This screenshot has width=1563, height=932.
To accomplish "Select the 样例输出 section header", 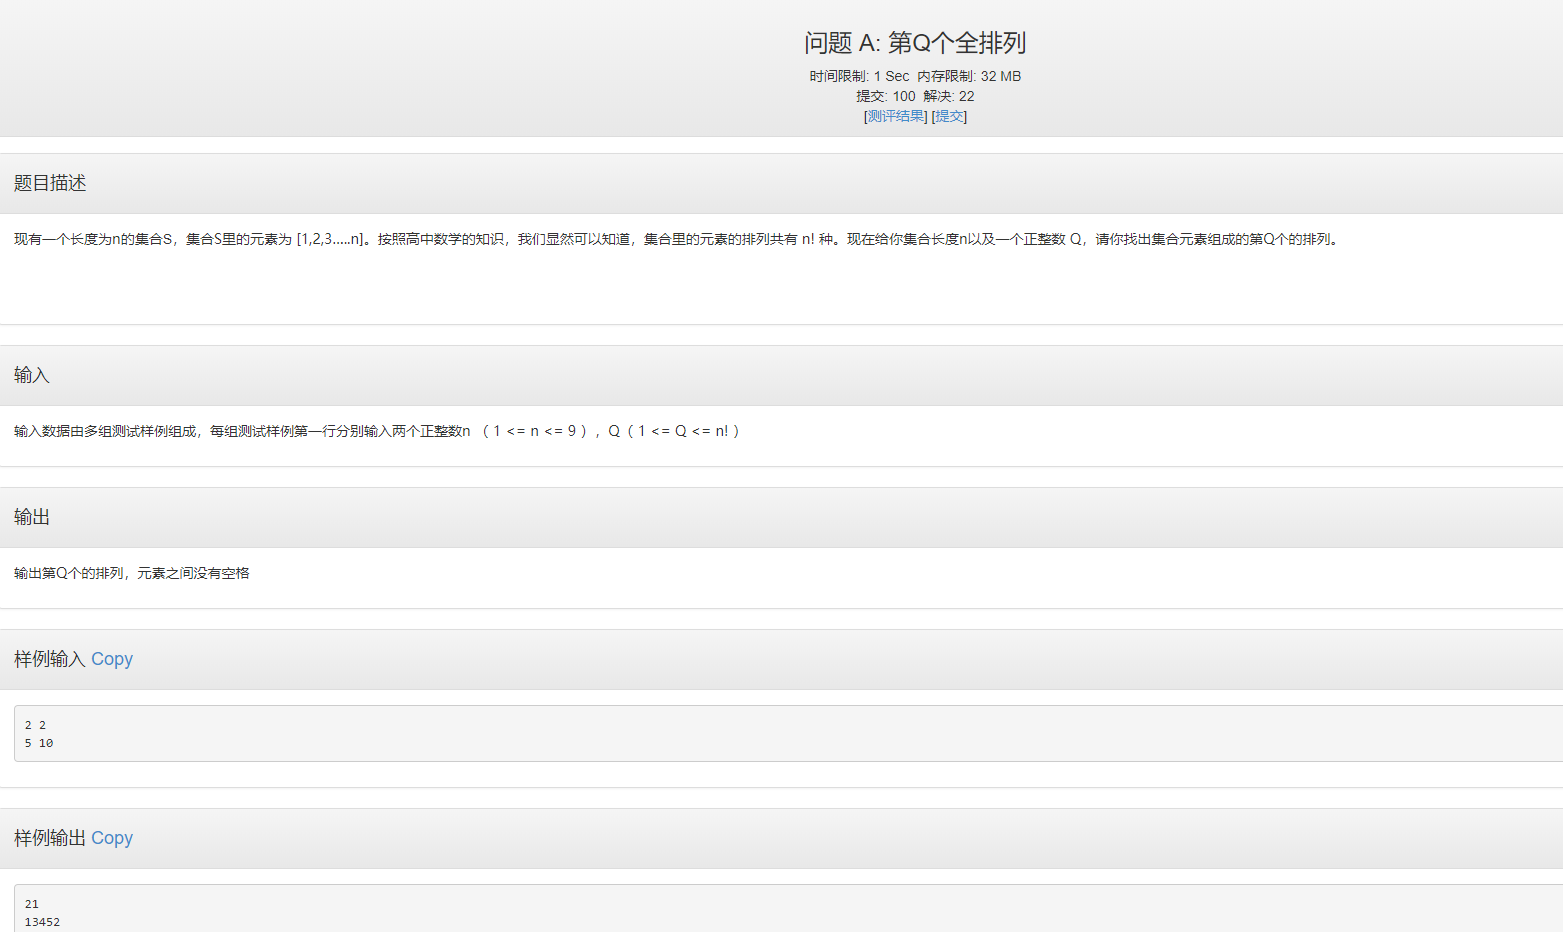I will pos(48,838).
